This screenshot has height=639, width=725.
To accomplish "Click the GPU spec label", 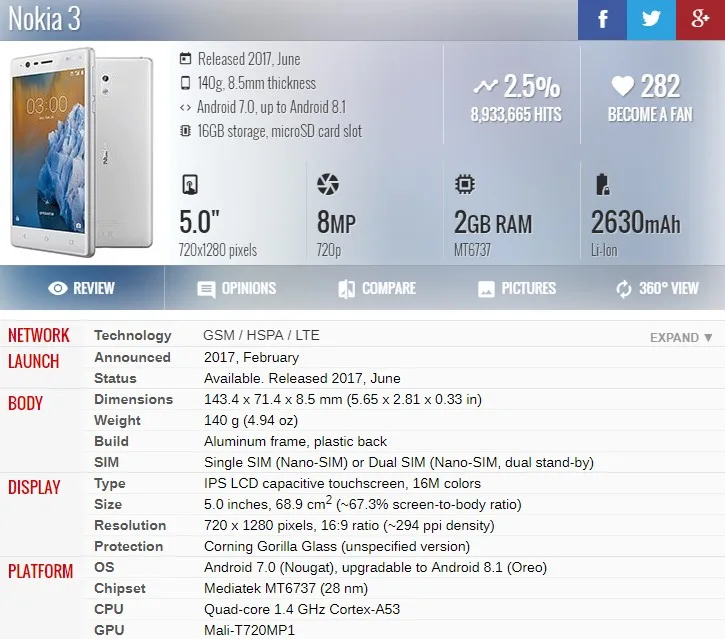I will tap(109, 630).
